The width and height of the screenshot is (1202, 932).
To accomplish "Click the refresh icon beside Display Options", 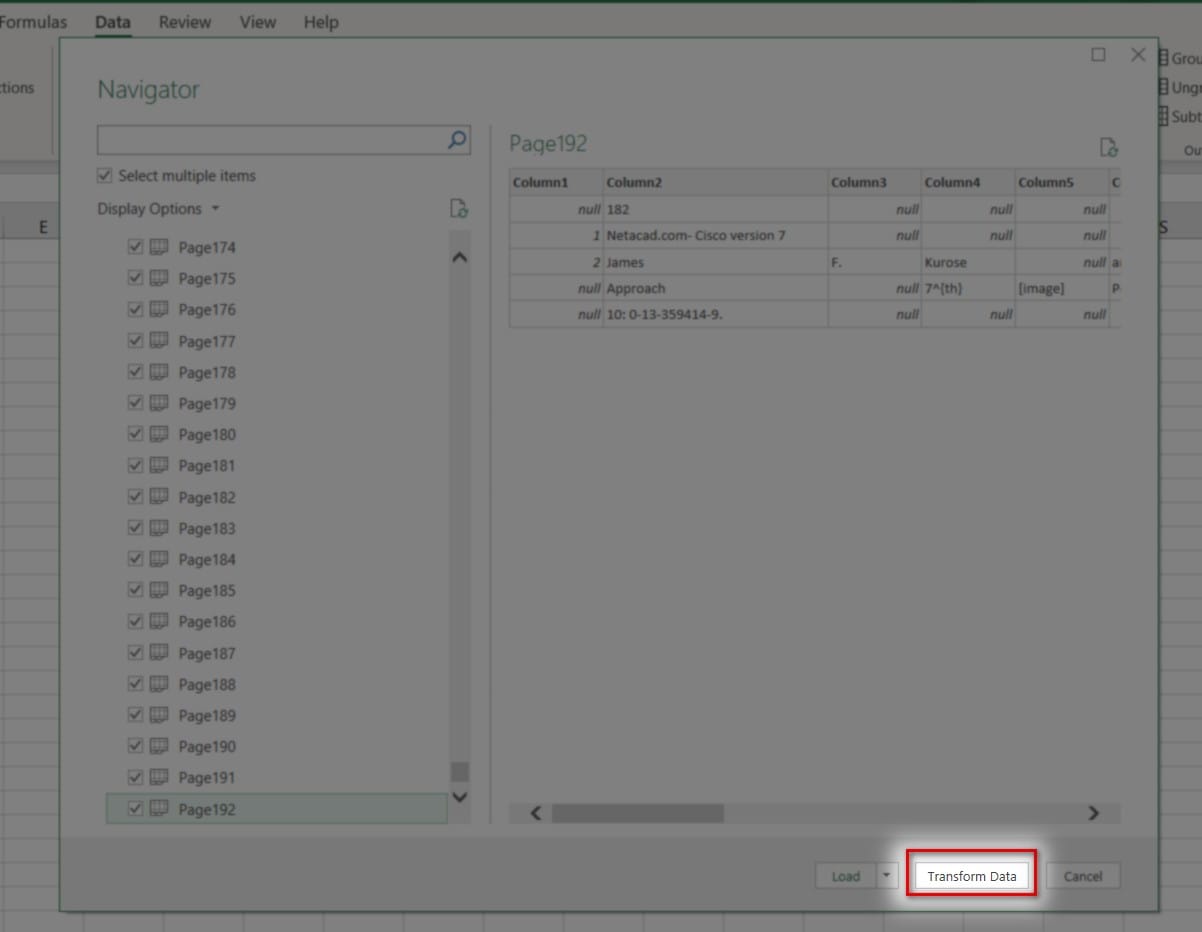I will tap(459, 209).
